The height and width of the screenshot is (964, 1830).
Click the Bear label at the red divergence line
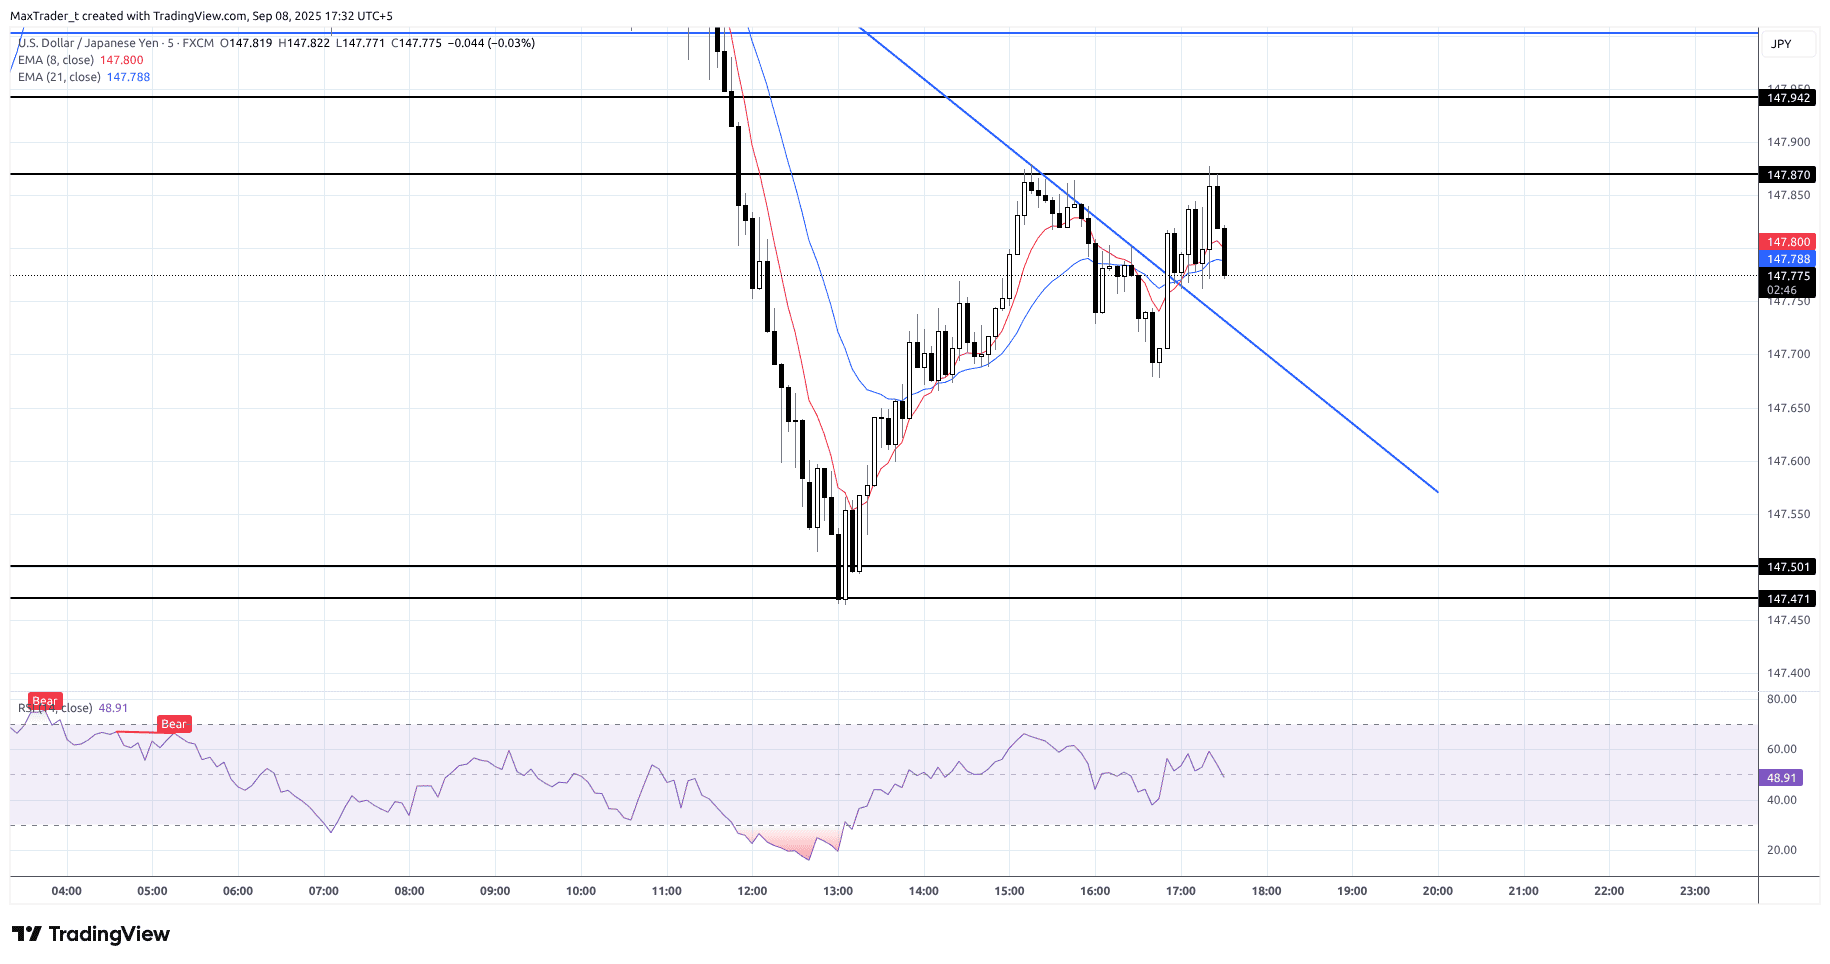coord(174,724)
